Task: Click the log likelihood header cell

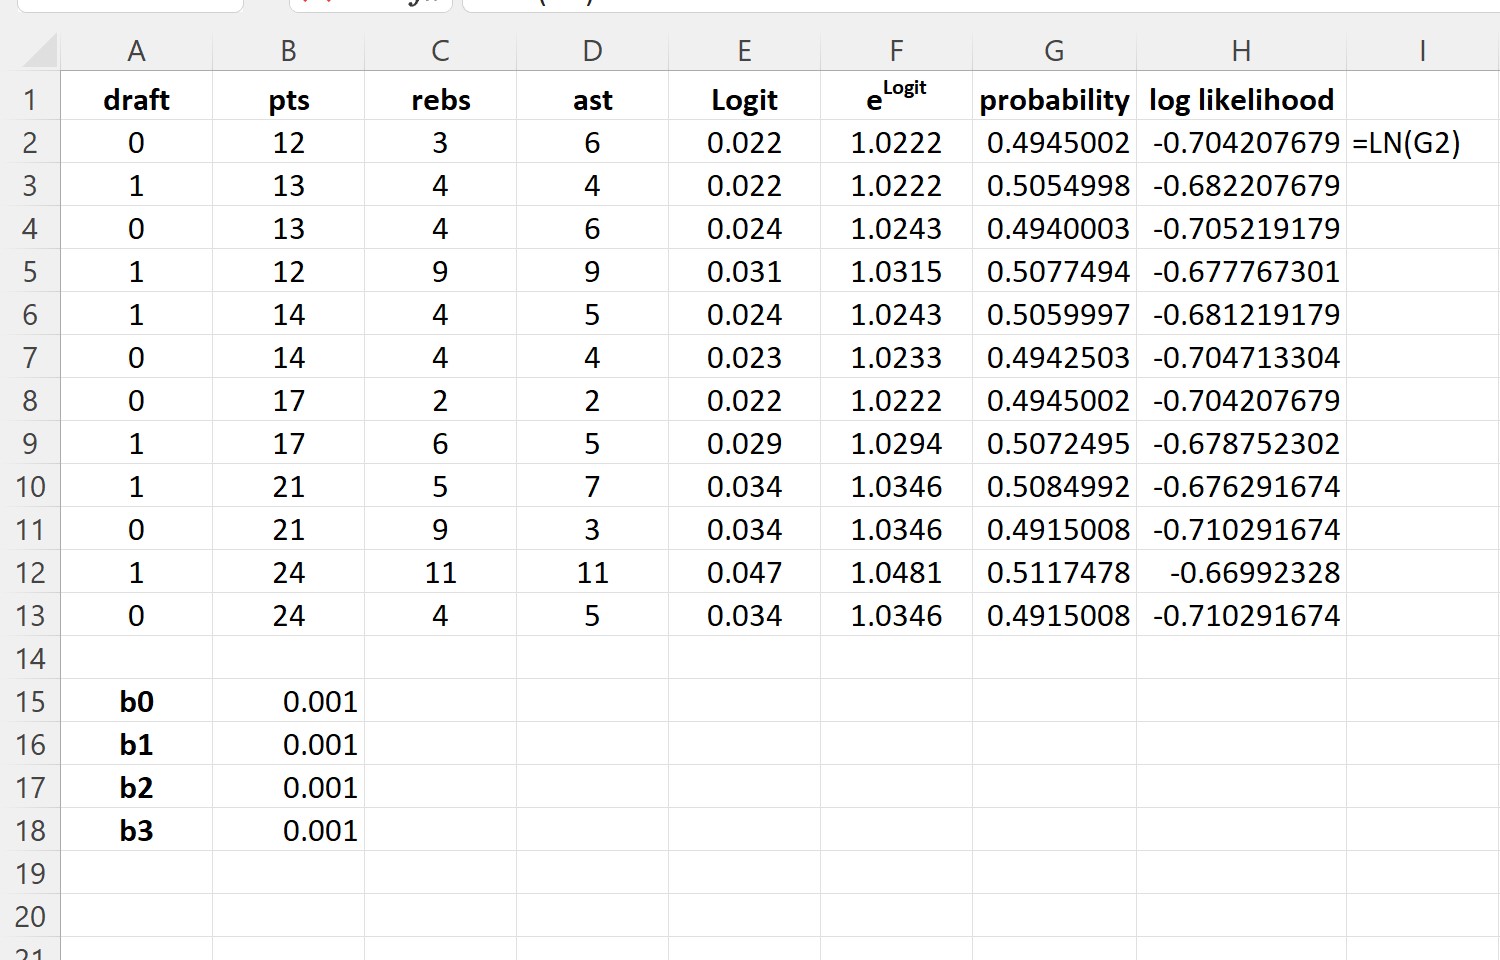Action: pos(1242,98)
